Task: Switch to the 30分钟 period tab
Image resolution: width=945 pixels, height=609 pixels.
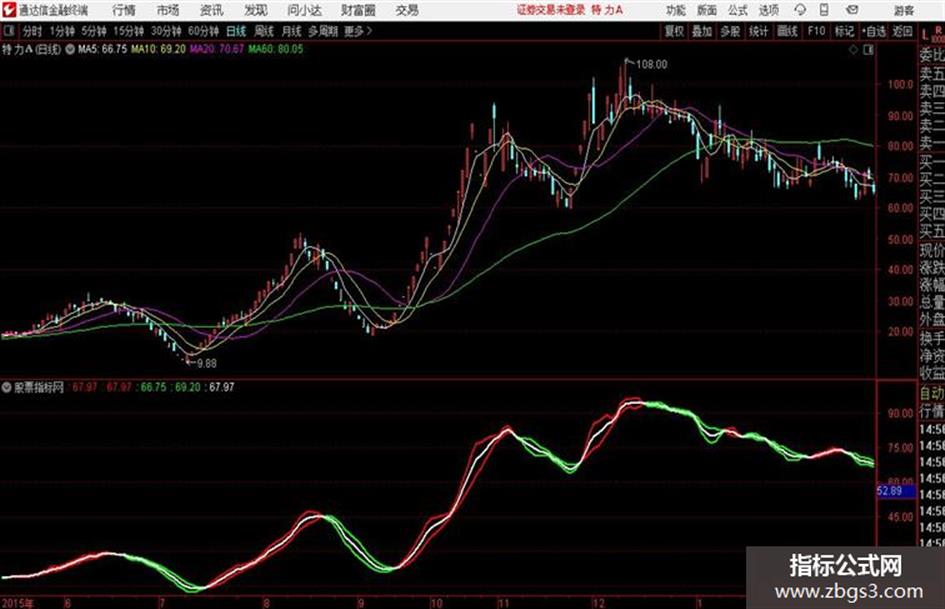Action: 166,31
